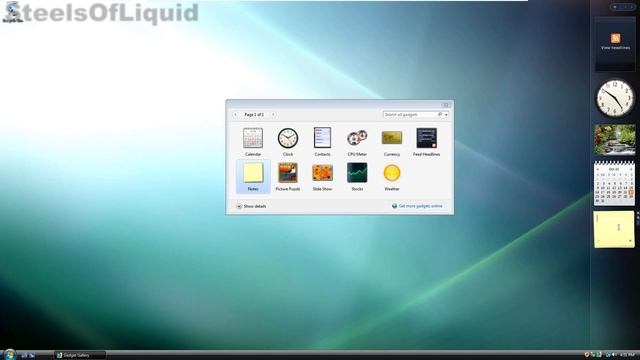Select the Stocks gadget icon

tap(357, 172)
